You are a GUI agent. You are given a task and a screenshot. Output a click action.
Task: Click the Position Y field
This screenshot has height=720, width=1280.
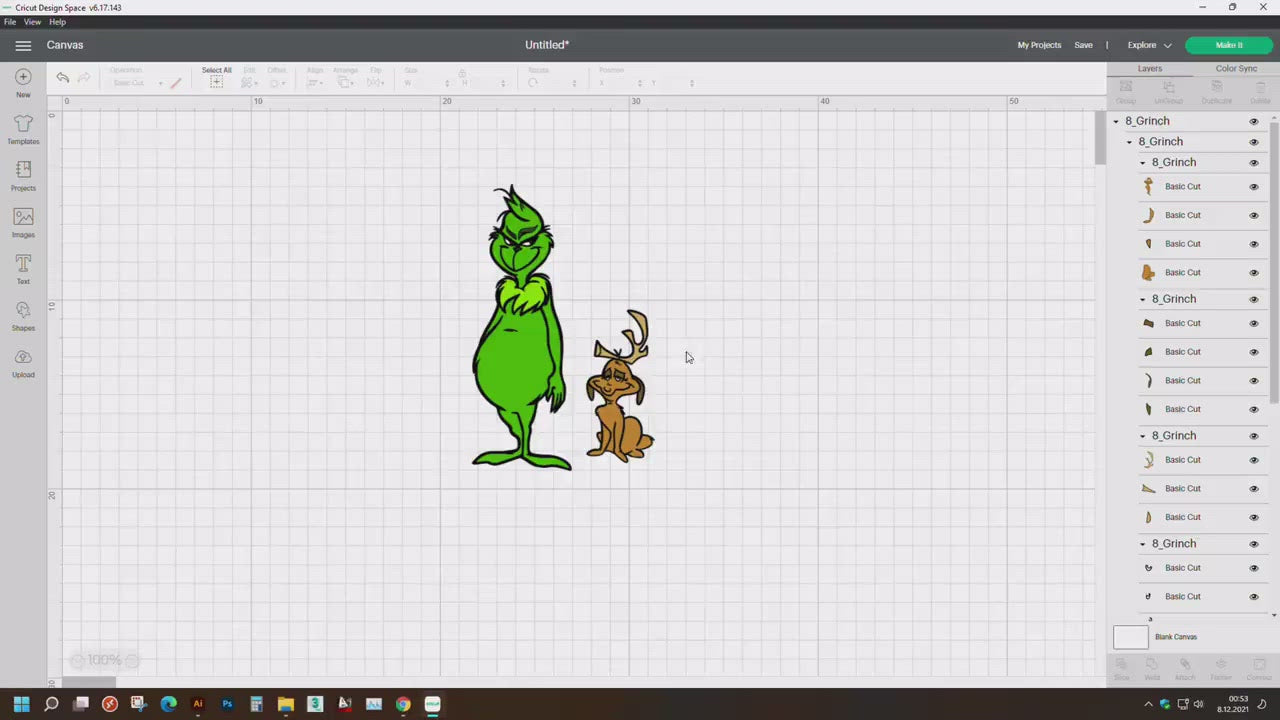tap(671, 83)
